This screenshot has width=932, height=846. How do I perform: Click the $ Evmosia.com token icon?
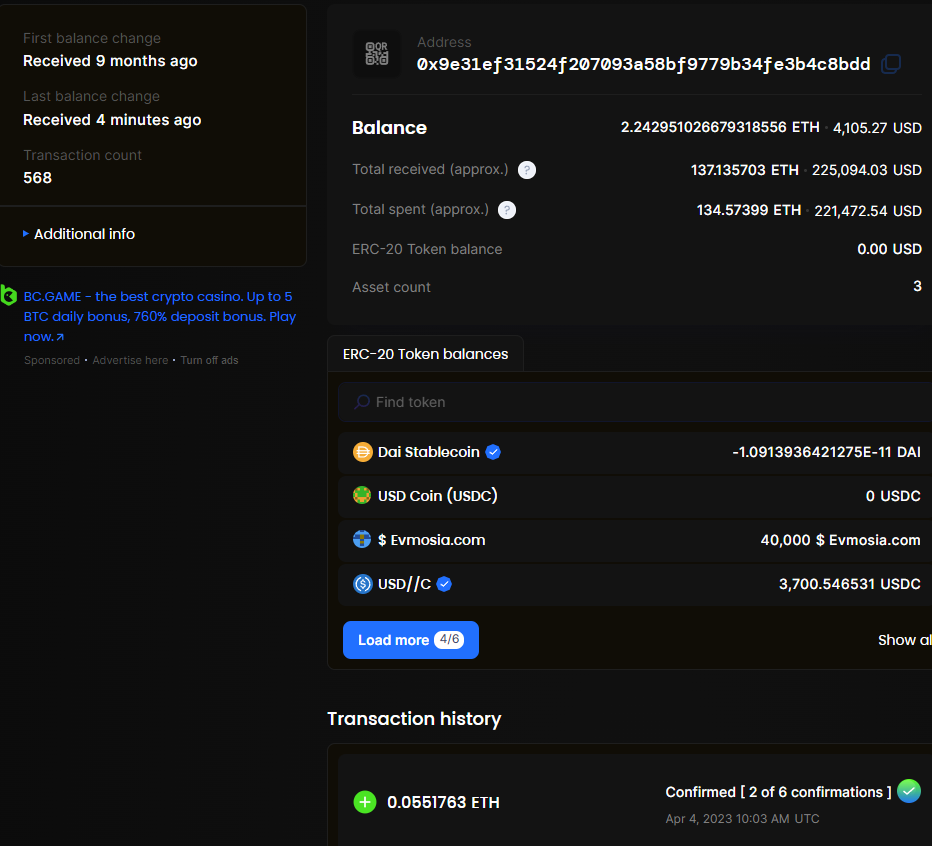pos(363,540)
